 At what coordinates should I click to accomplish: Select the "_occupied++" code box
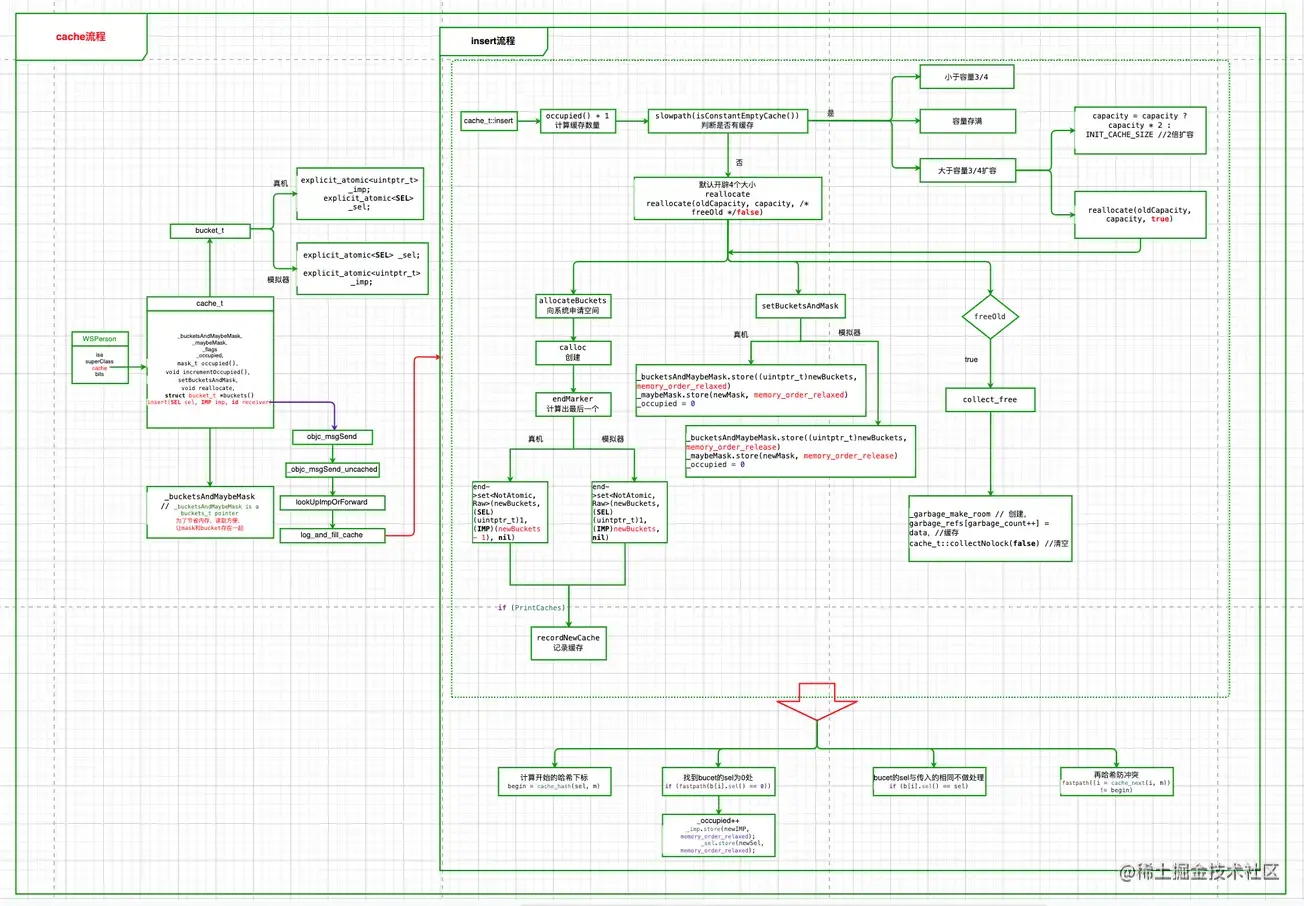tap(717, 834)
